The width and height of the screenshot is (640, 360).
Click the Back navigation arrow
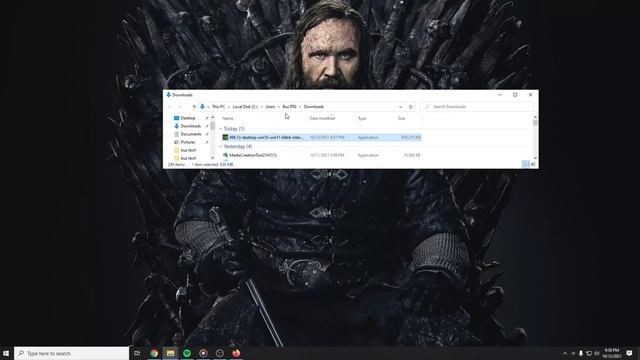pyautogui.click(x=170, y=107)
